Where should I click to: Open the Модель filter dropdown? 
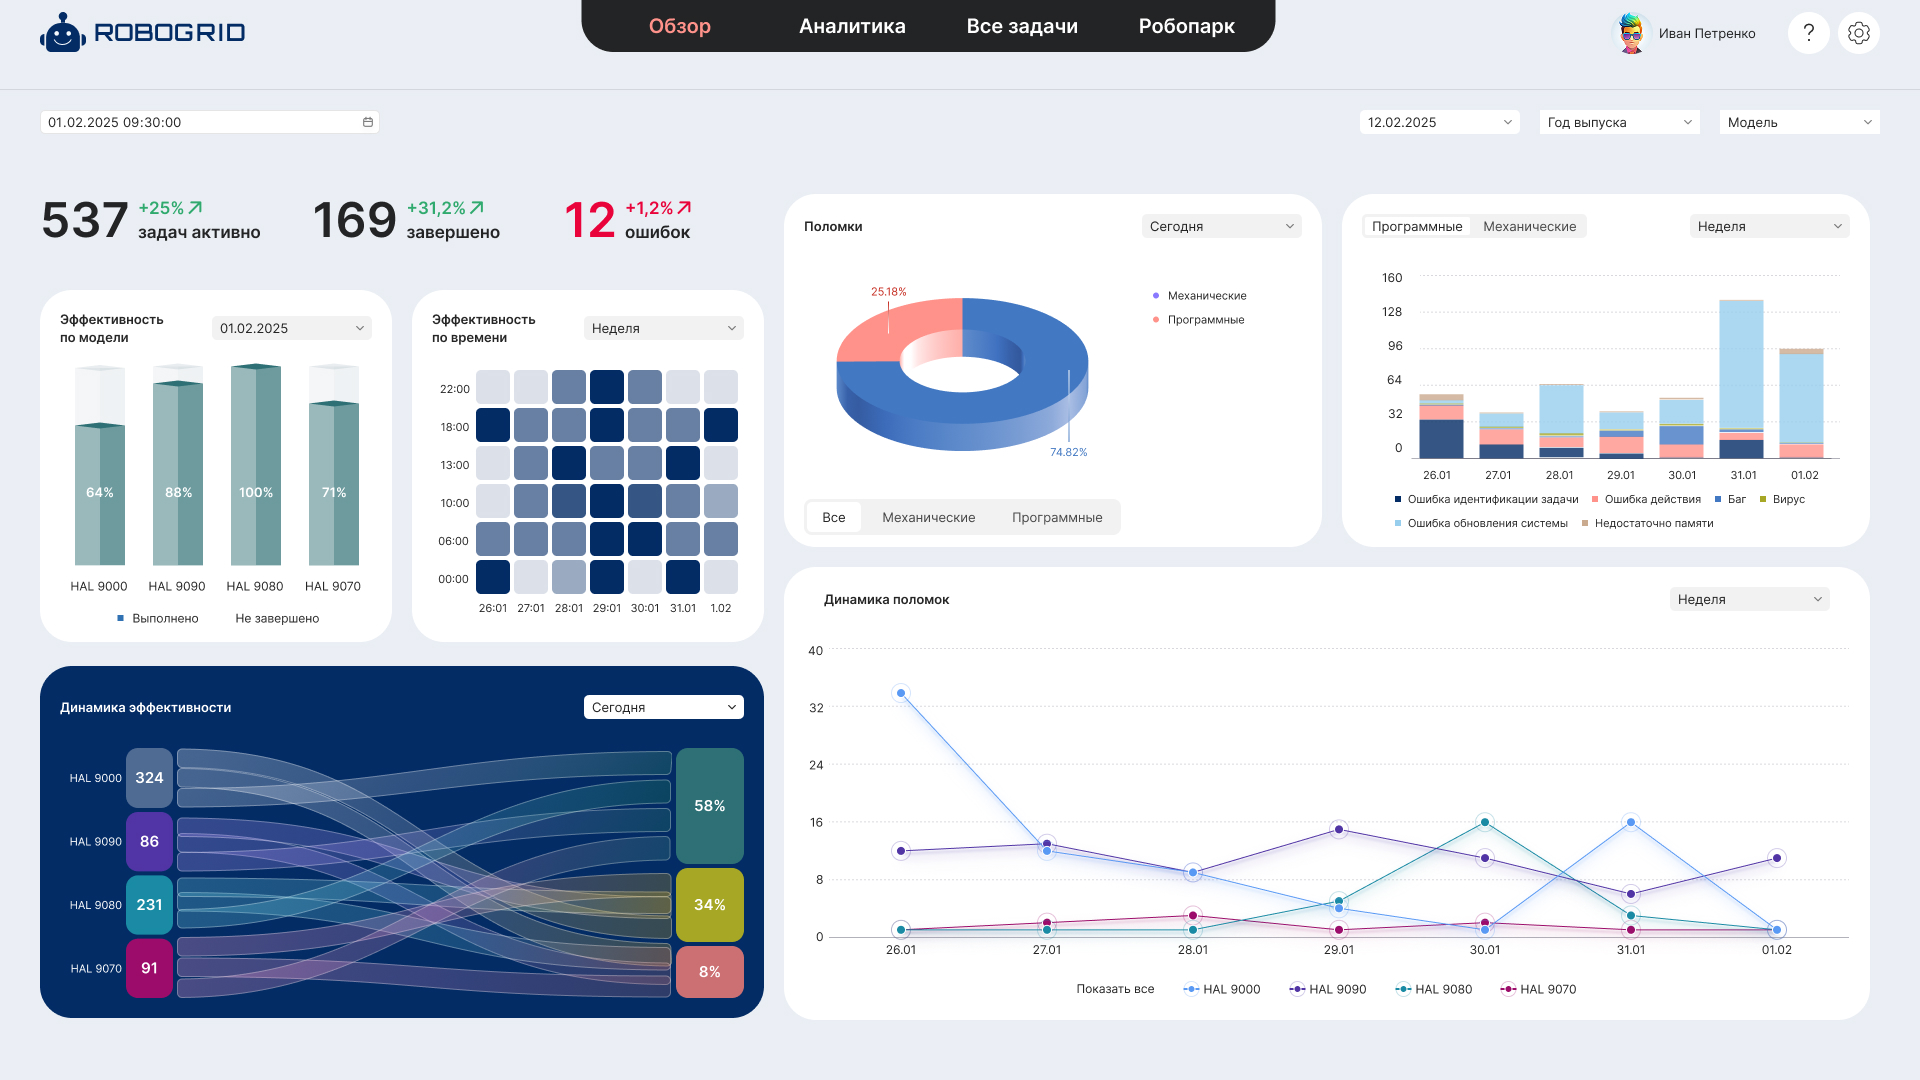tap(1799, 122)
